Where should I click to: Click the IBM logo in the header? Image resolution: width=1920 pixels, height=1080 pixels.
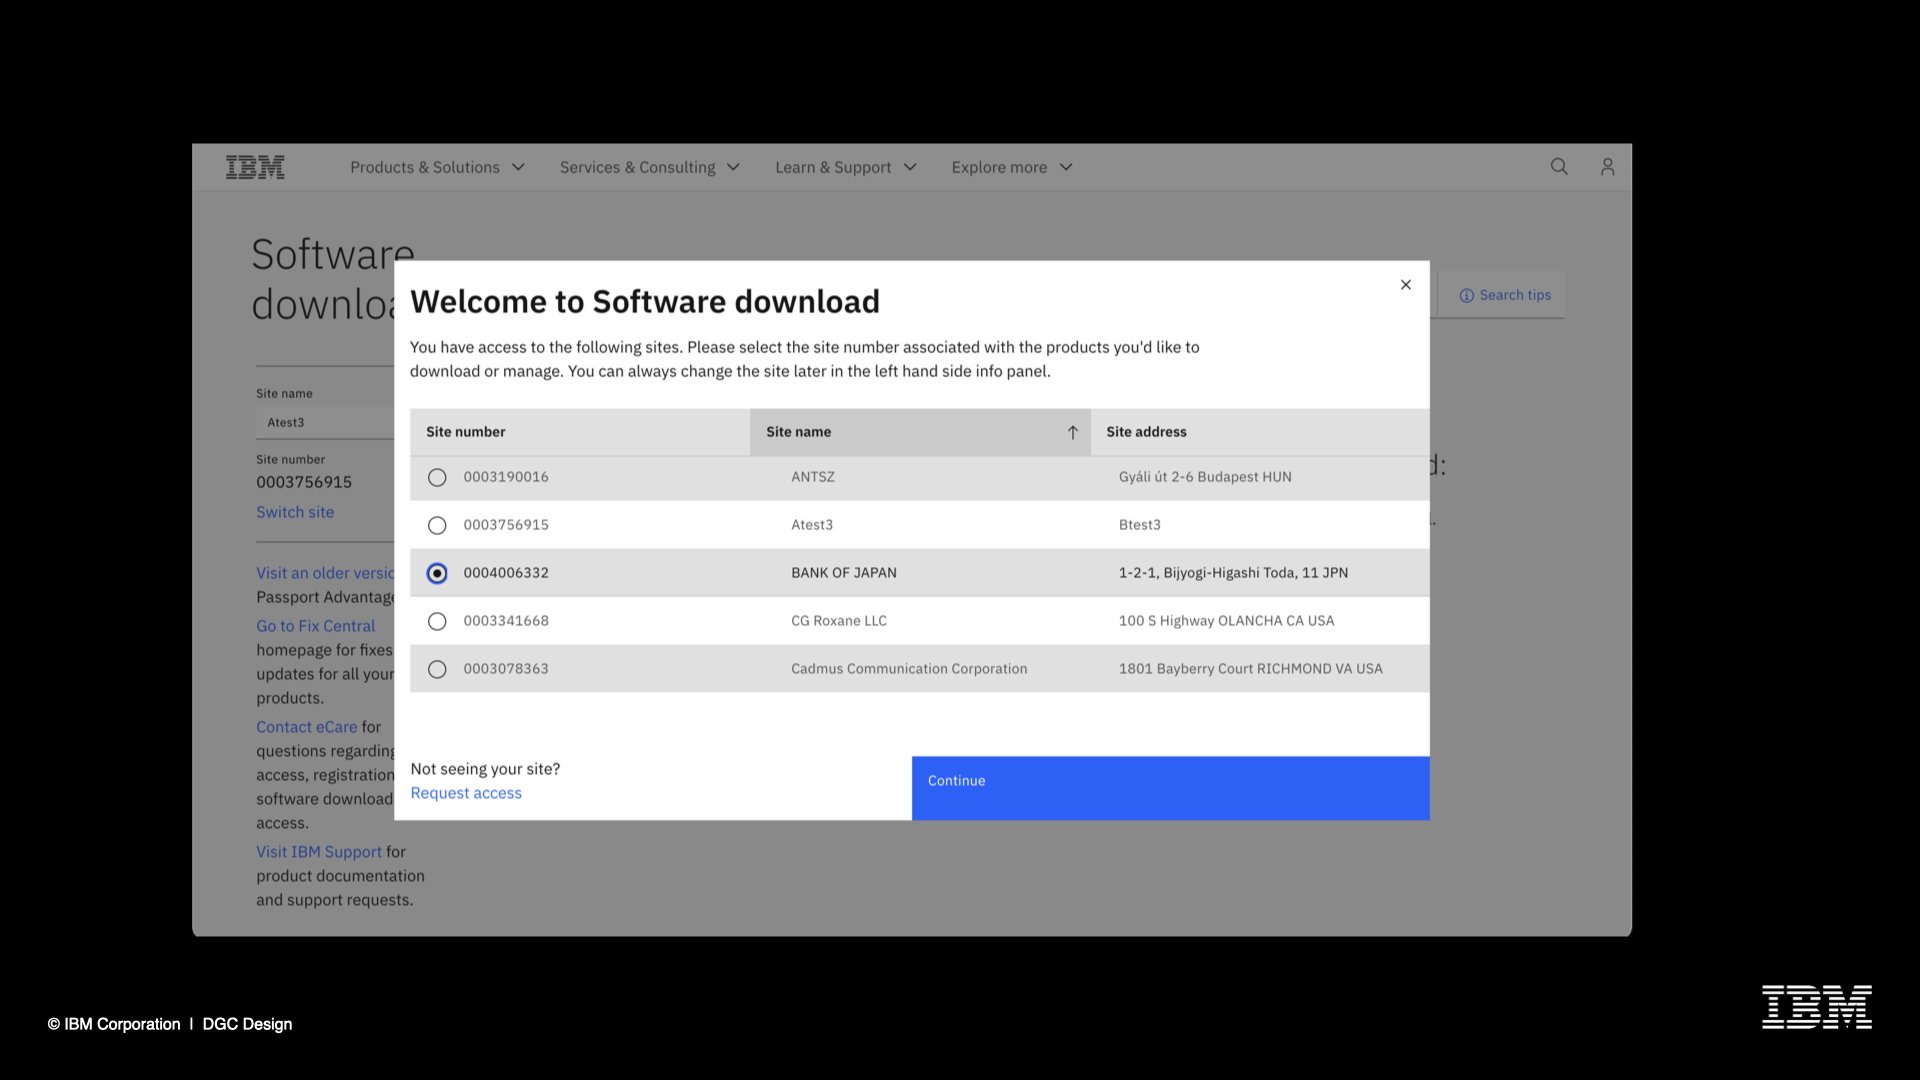pos(255,167)
